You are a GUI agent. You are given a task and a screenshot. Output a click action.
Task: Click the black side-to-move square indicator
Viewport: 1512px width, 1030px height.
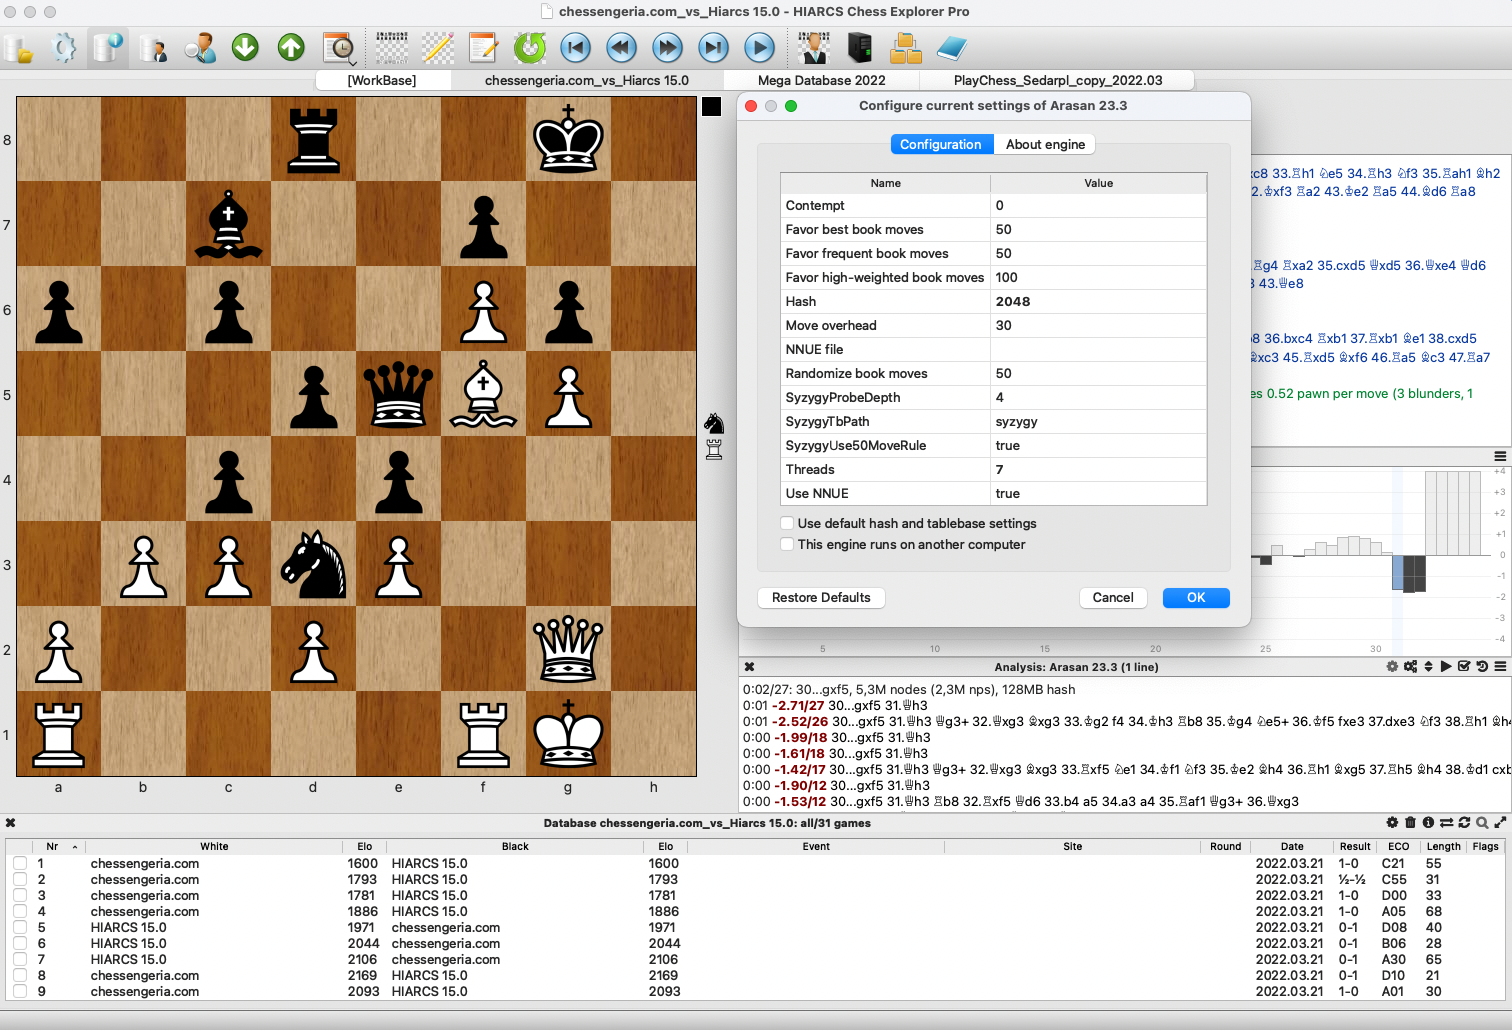711,107
